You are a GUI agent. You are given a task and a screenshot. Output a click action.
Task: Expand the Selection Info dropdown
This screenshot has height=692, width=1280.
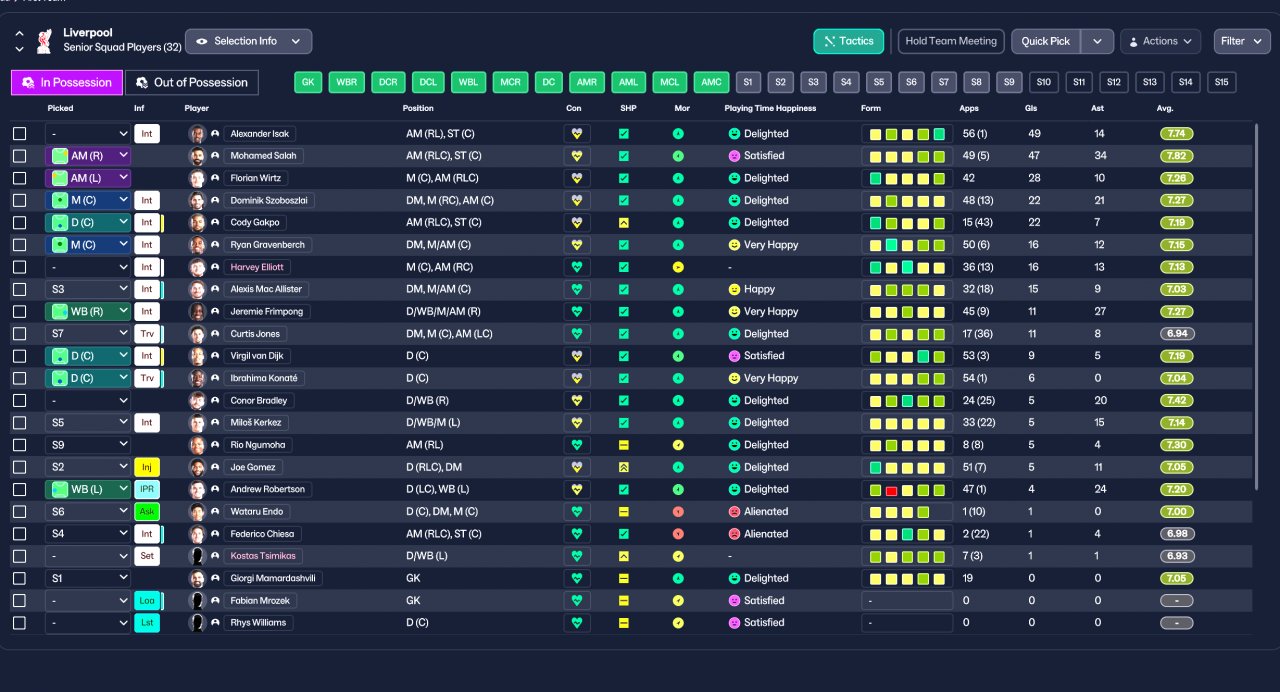tap(249, 41)
